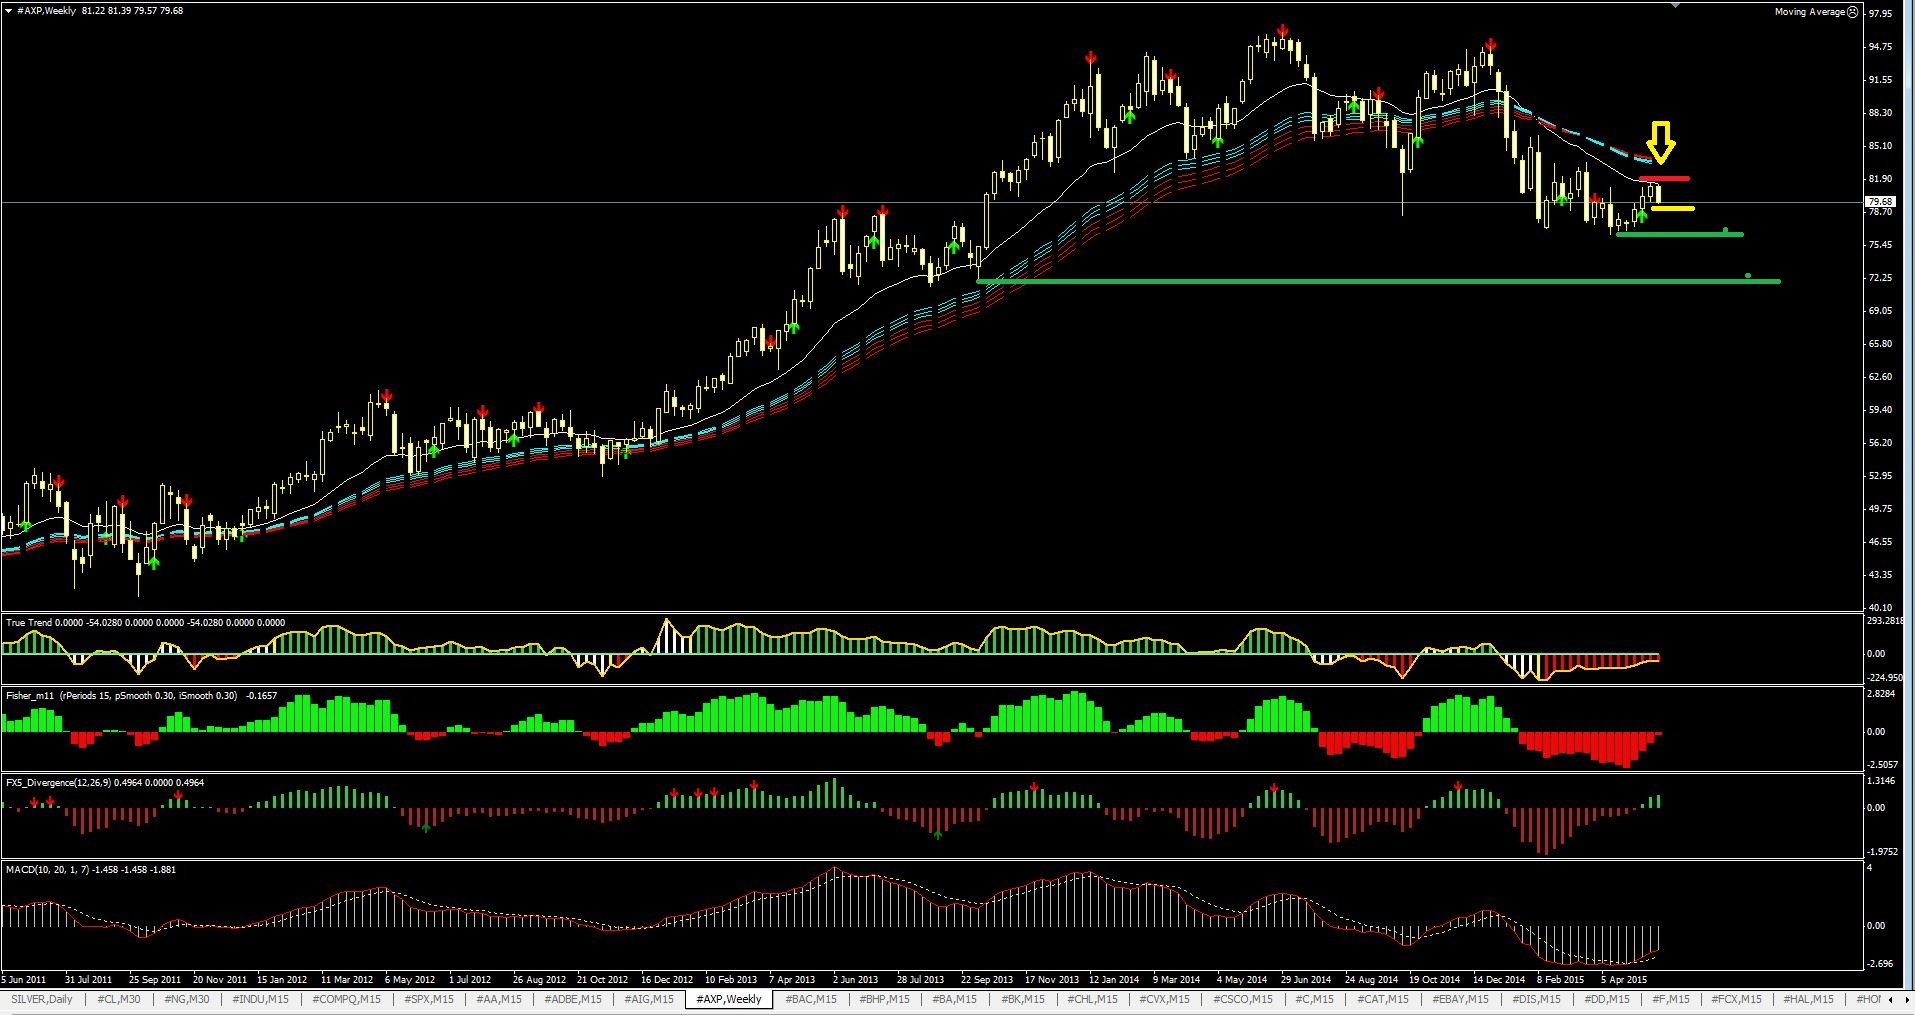This screenshot has height=1015, width=1915.
Task: Open the #BAC,M15 chart tab
Action: click(811, 999)
